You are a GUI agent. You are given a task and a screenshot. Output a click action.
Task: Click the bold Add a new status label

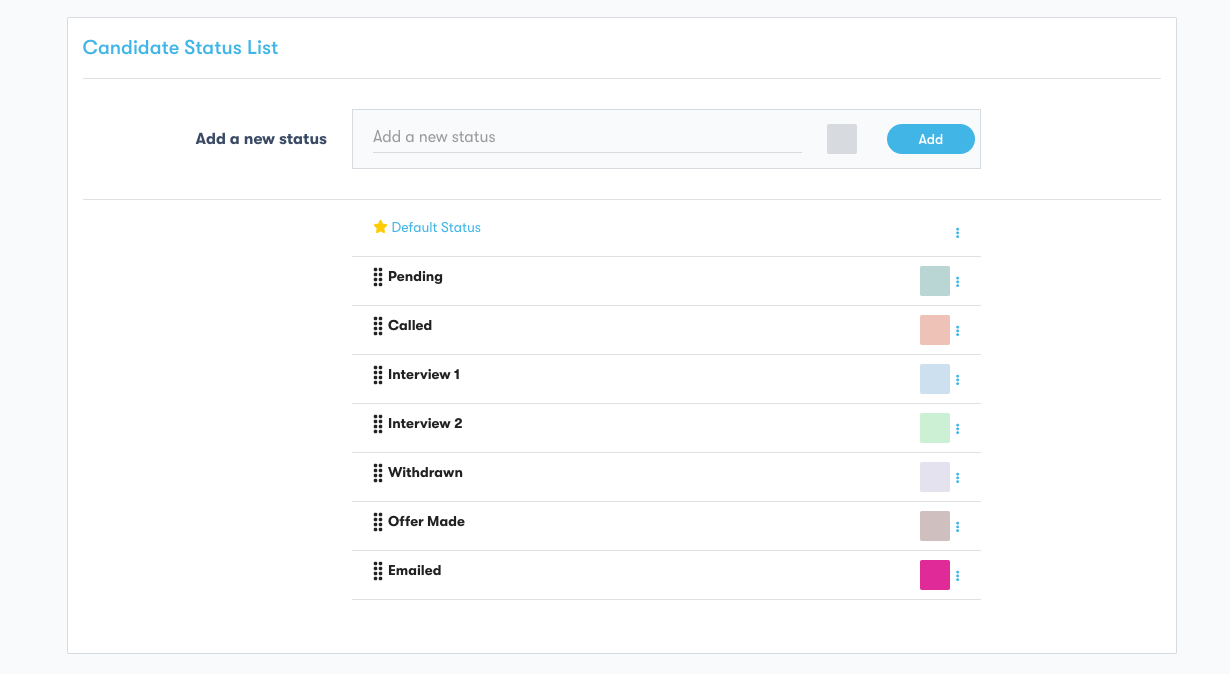point(261,139)
